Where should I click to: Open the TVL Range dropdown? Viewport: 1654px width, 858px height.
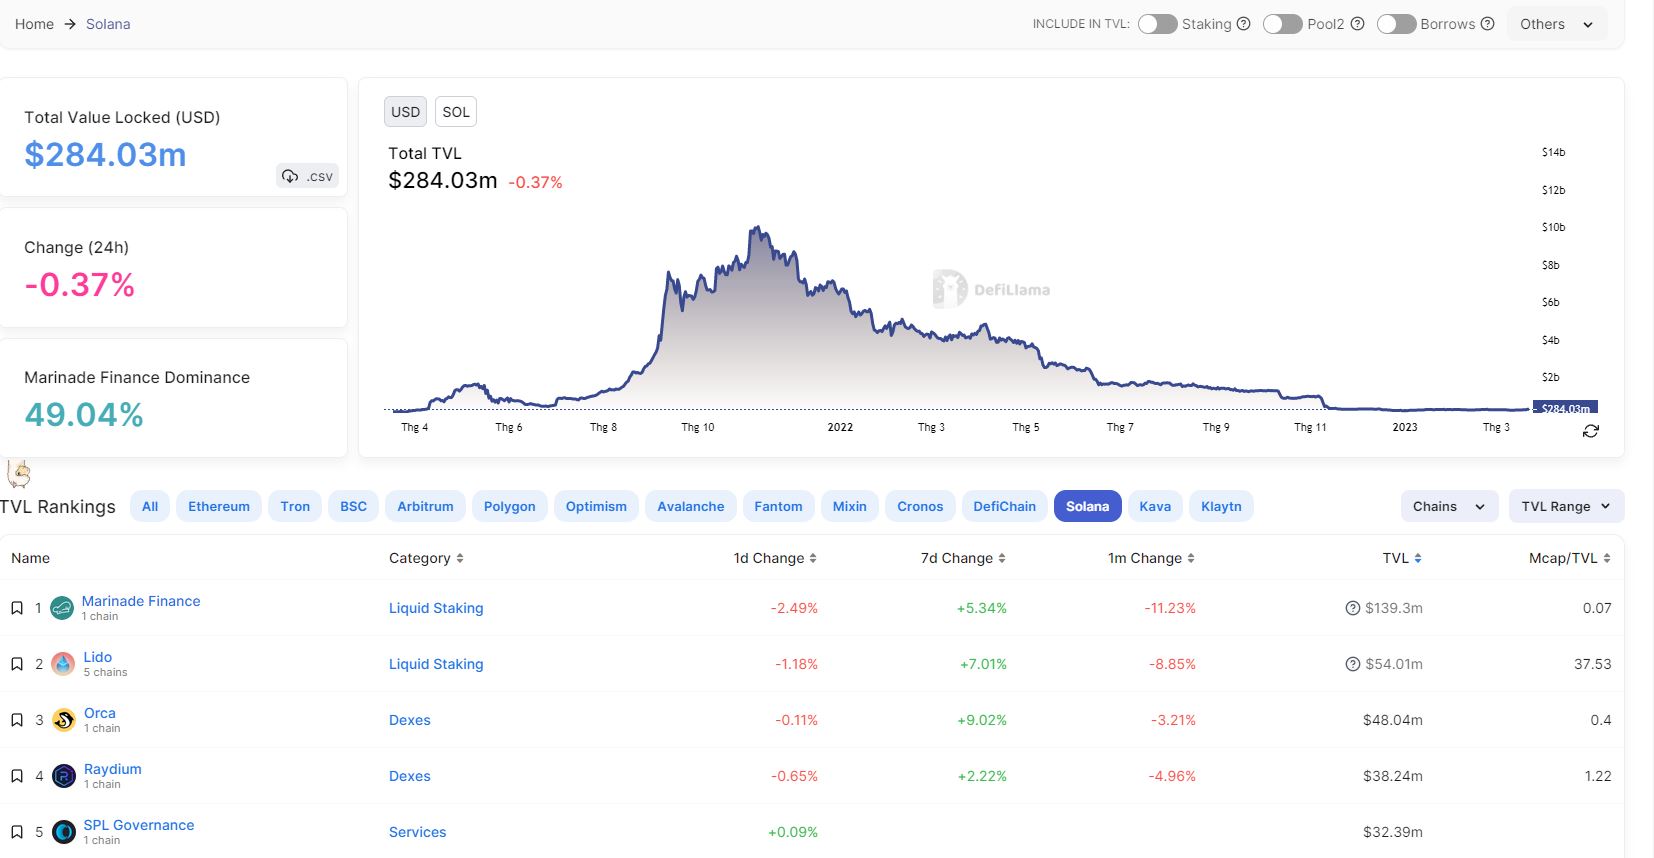1566,506
